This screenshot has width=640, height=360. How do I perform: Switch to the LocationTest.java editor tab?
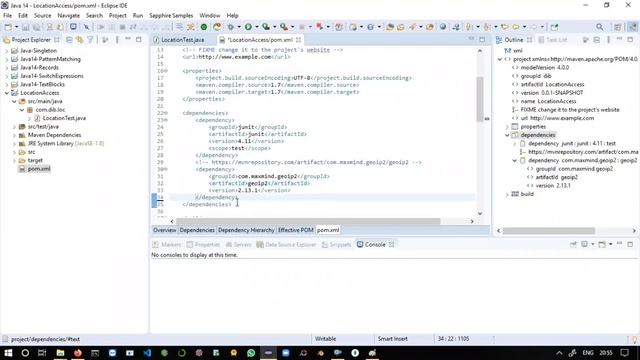coord(182,40)
